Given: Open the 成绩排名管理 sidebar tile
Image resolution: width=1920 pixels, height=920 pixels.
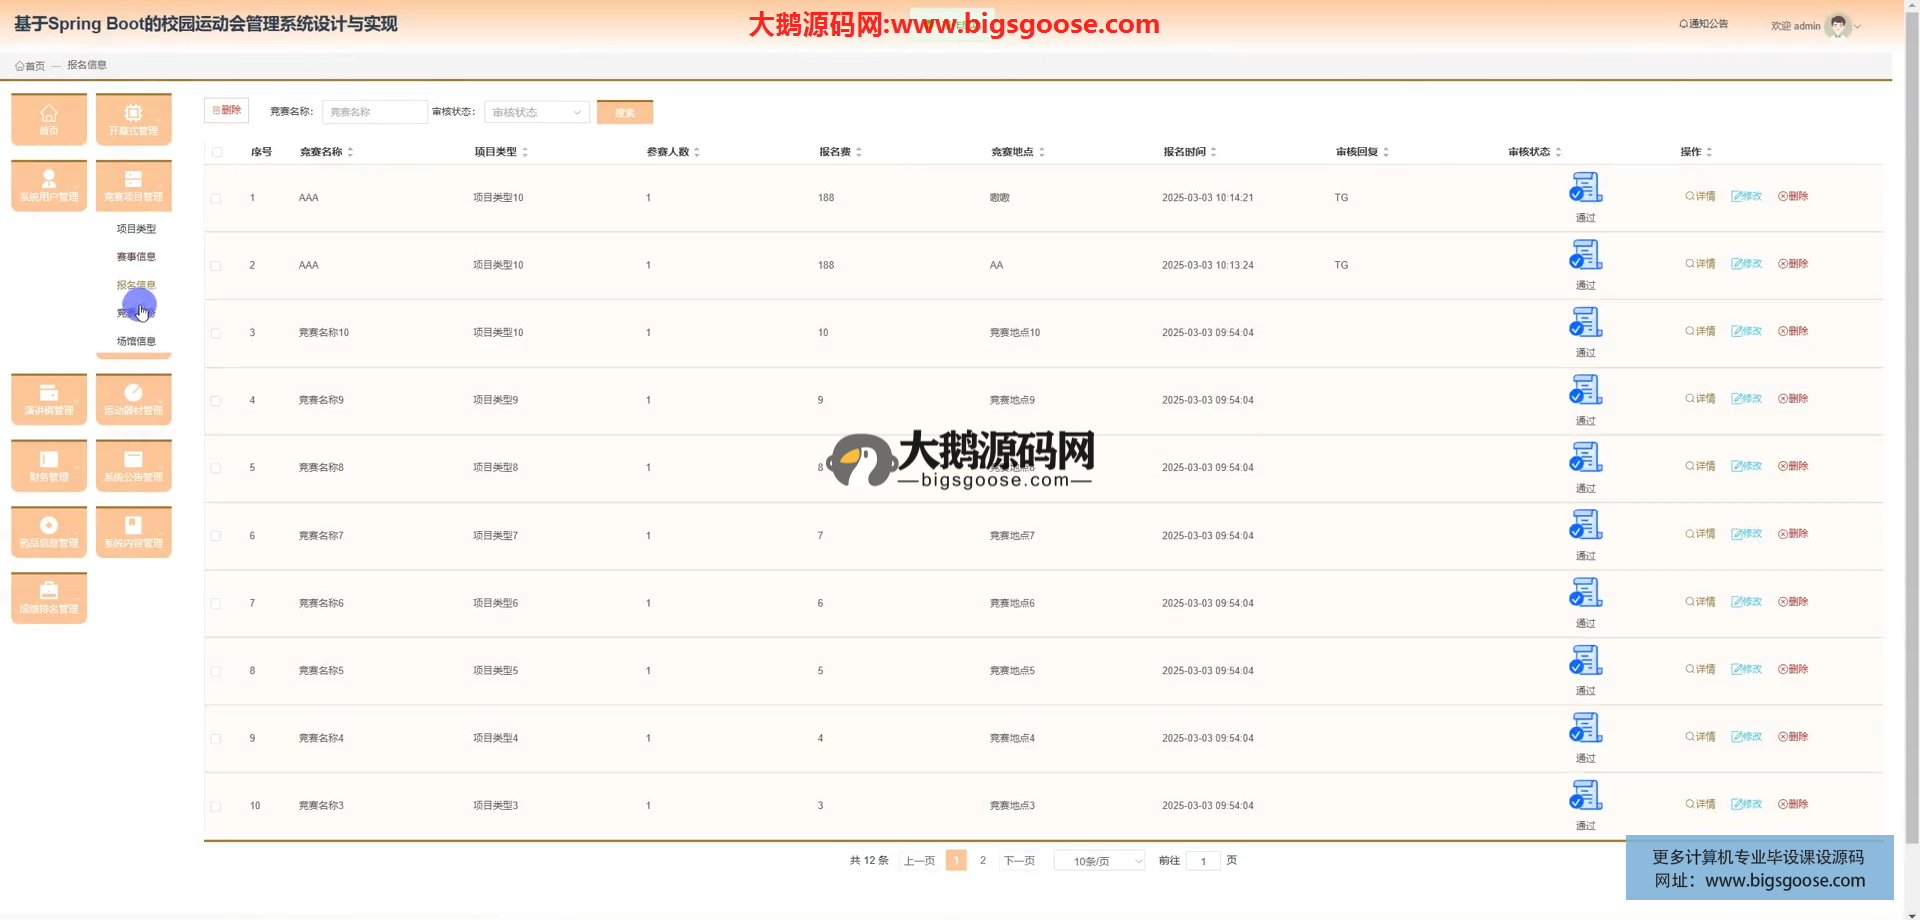Looking at the screenshot, I should click(48, 597).
